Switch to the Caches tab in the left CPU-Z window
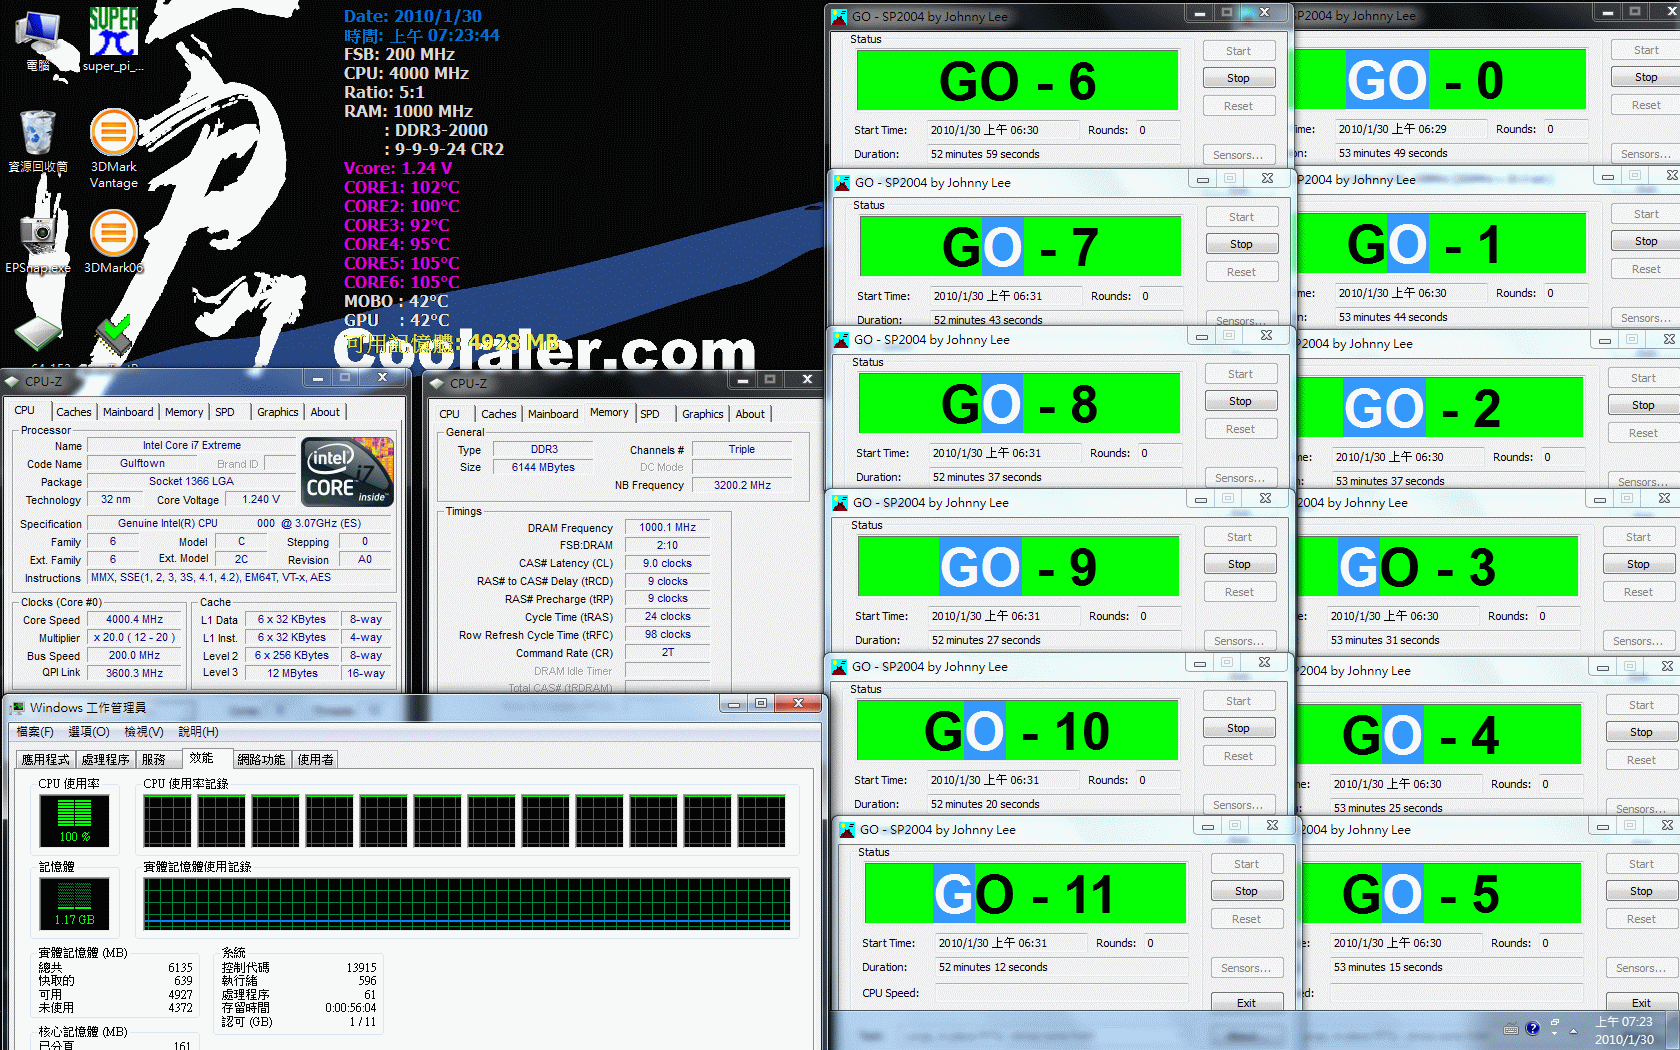 coord(73,412)
